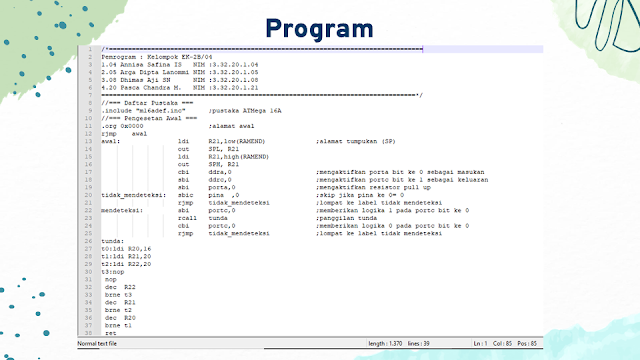Click the "Ln : 1" status bar entry
Image resolution: width=640 pixels, height=360 pixels.
(x=480, y=344)
